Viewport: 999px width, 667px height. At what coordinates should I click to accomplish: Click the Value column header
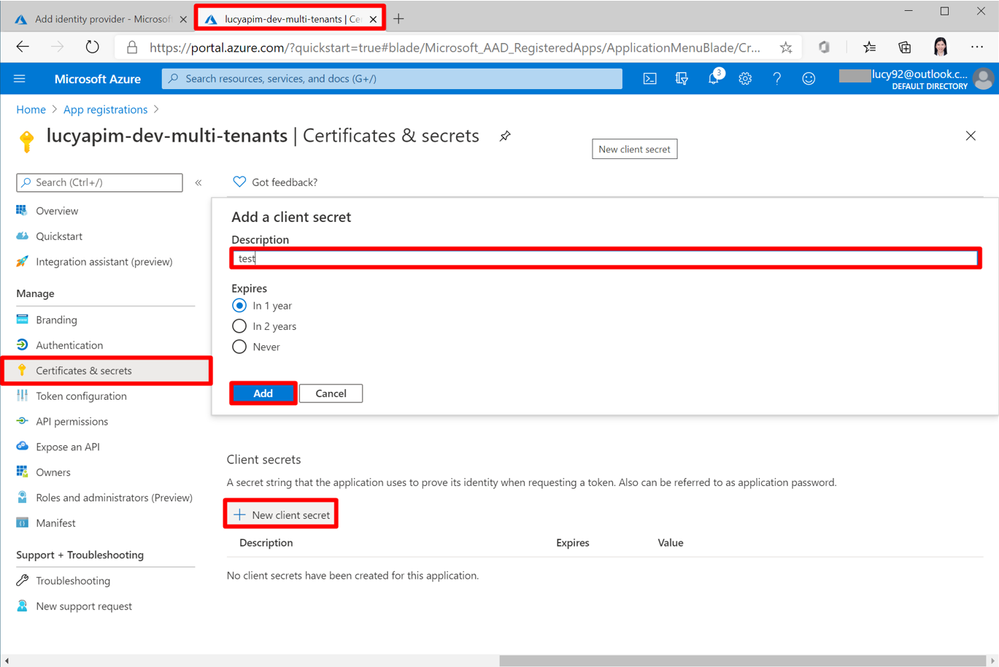[670, 543]
